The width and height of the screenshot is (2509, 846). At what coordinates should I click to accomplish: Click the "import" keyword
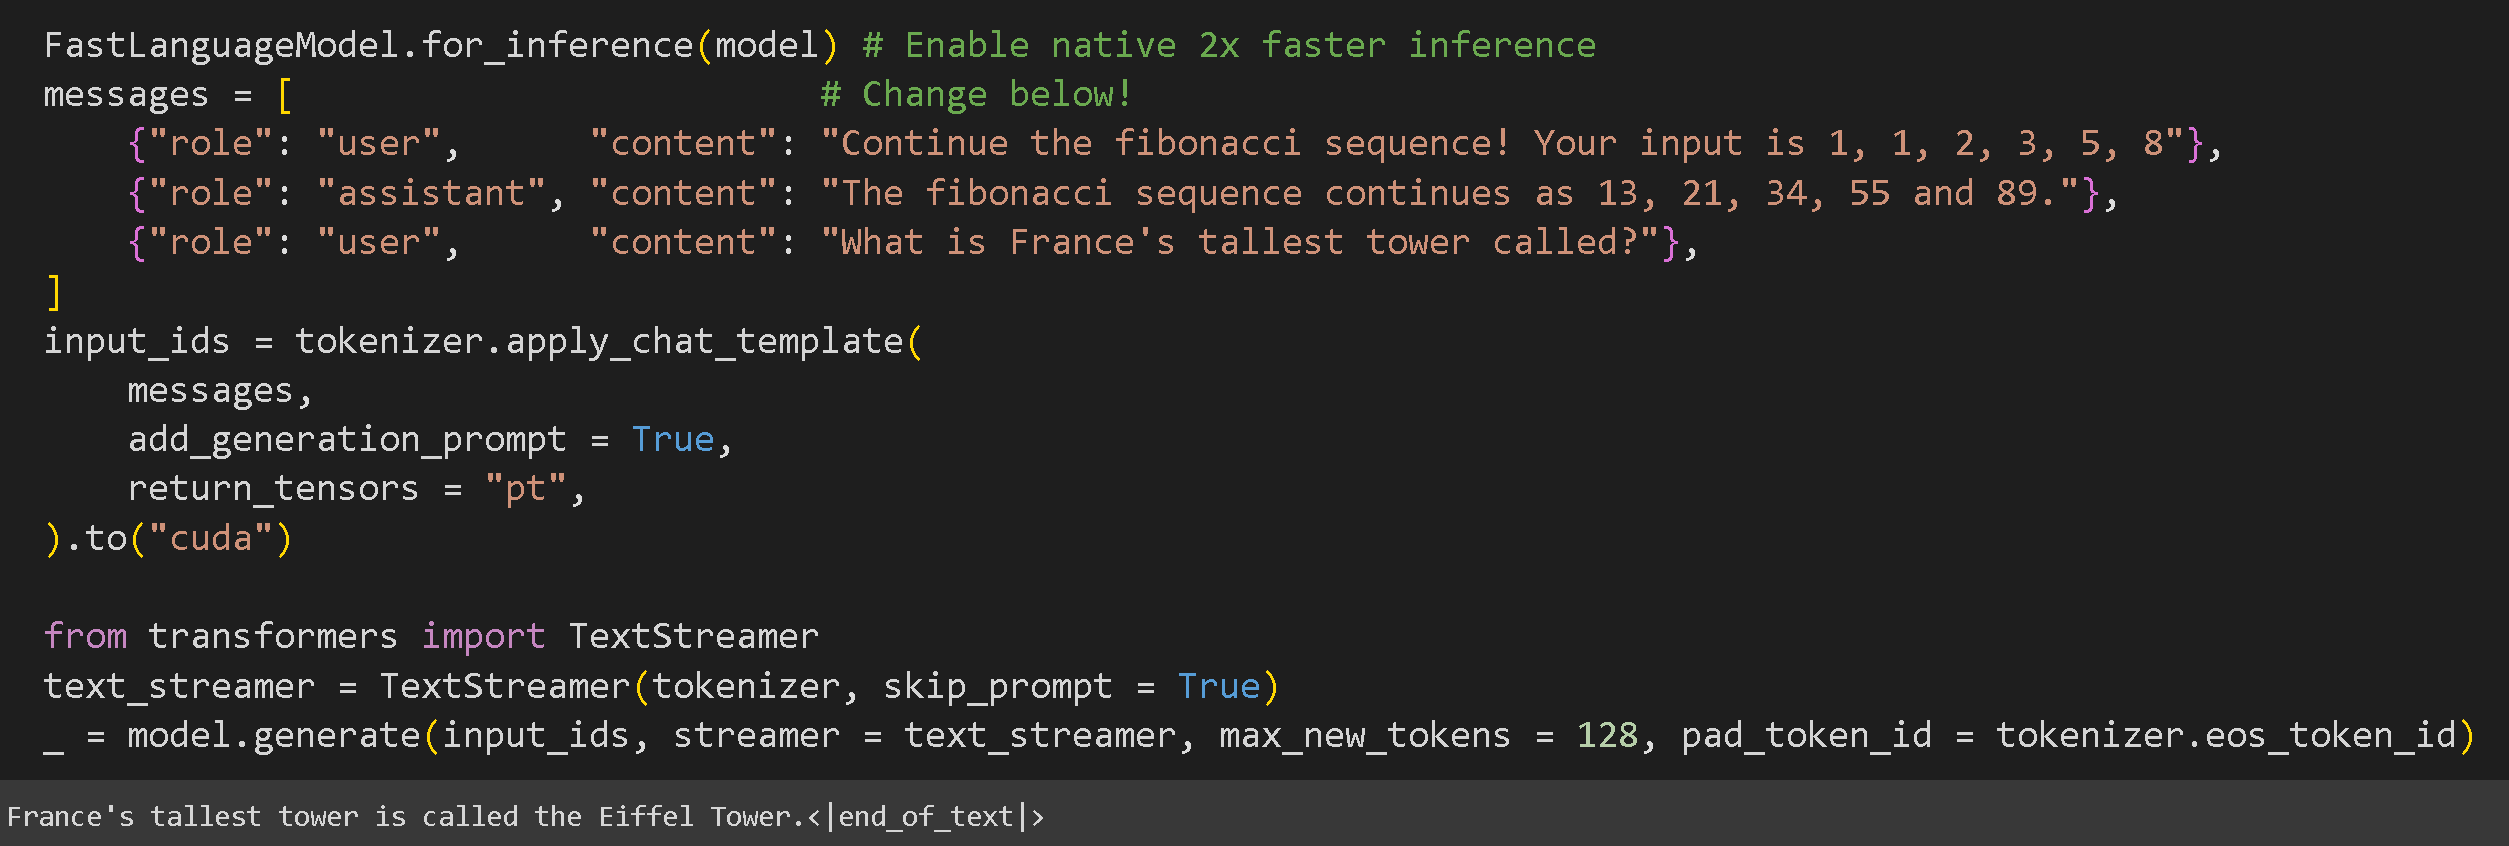483,637
